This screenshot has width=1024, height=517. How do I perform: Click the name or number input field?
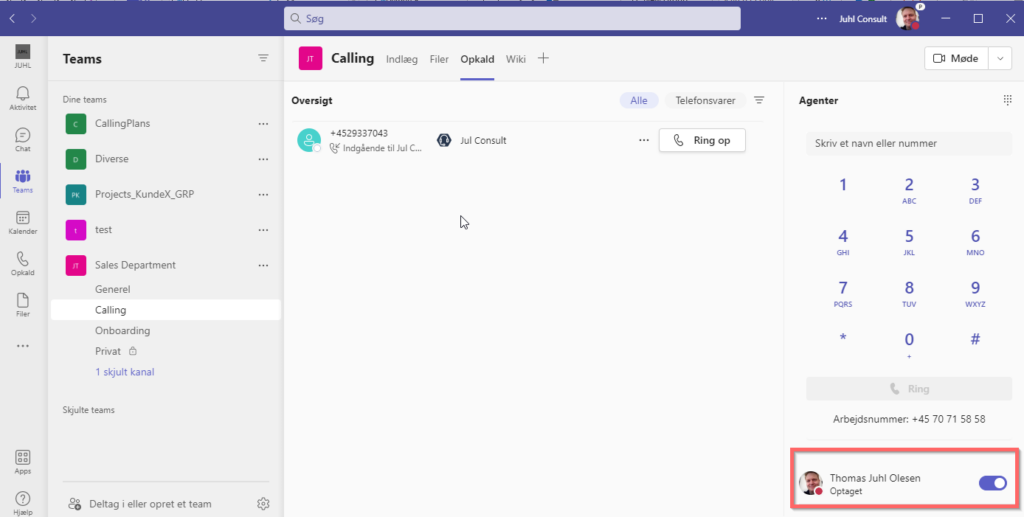coord(909,143)
